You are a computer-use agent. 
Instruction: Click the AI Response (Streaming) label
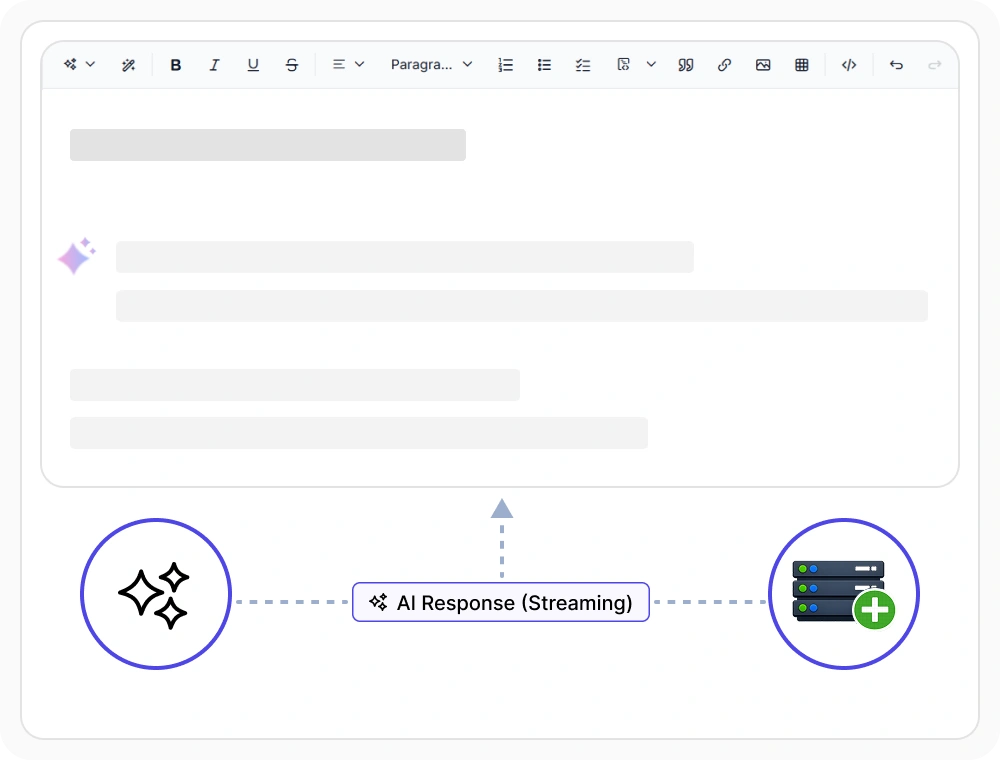coord(501,602)
